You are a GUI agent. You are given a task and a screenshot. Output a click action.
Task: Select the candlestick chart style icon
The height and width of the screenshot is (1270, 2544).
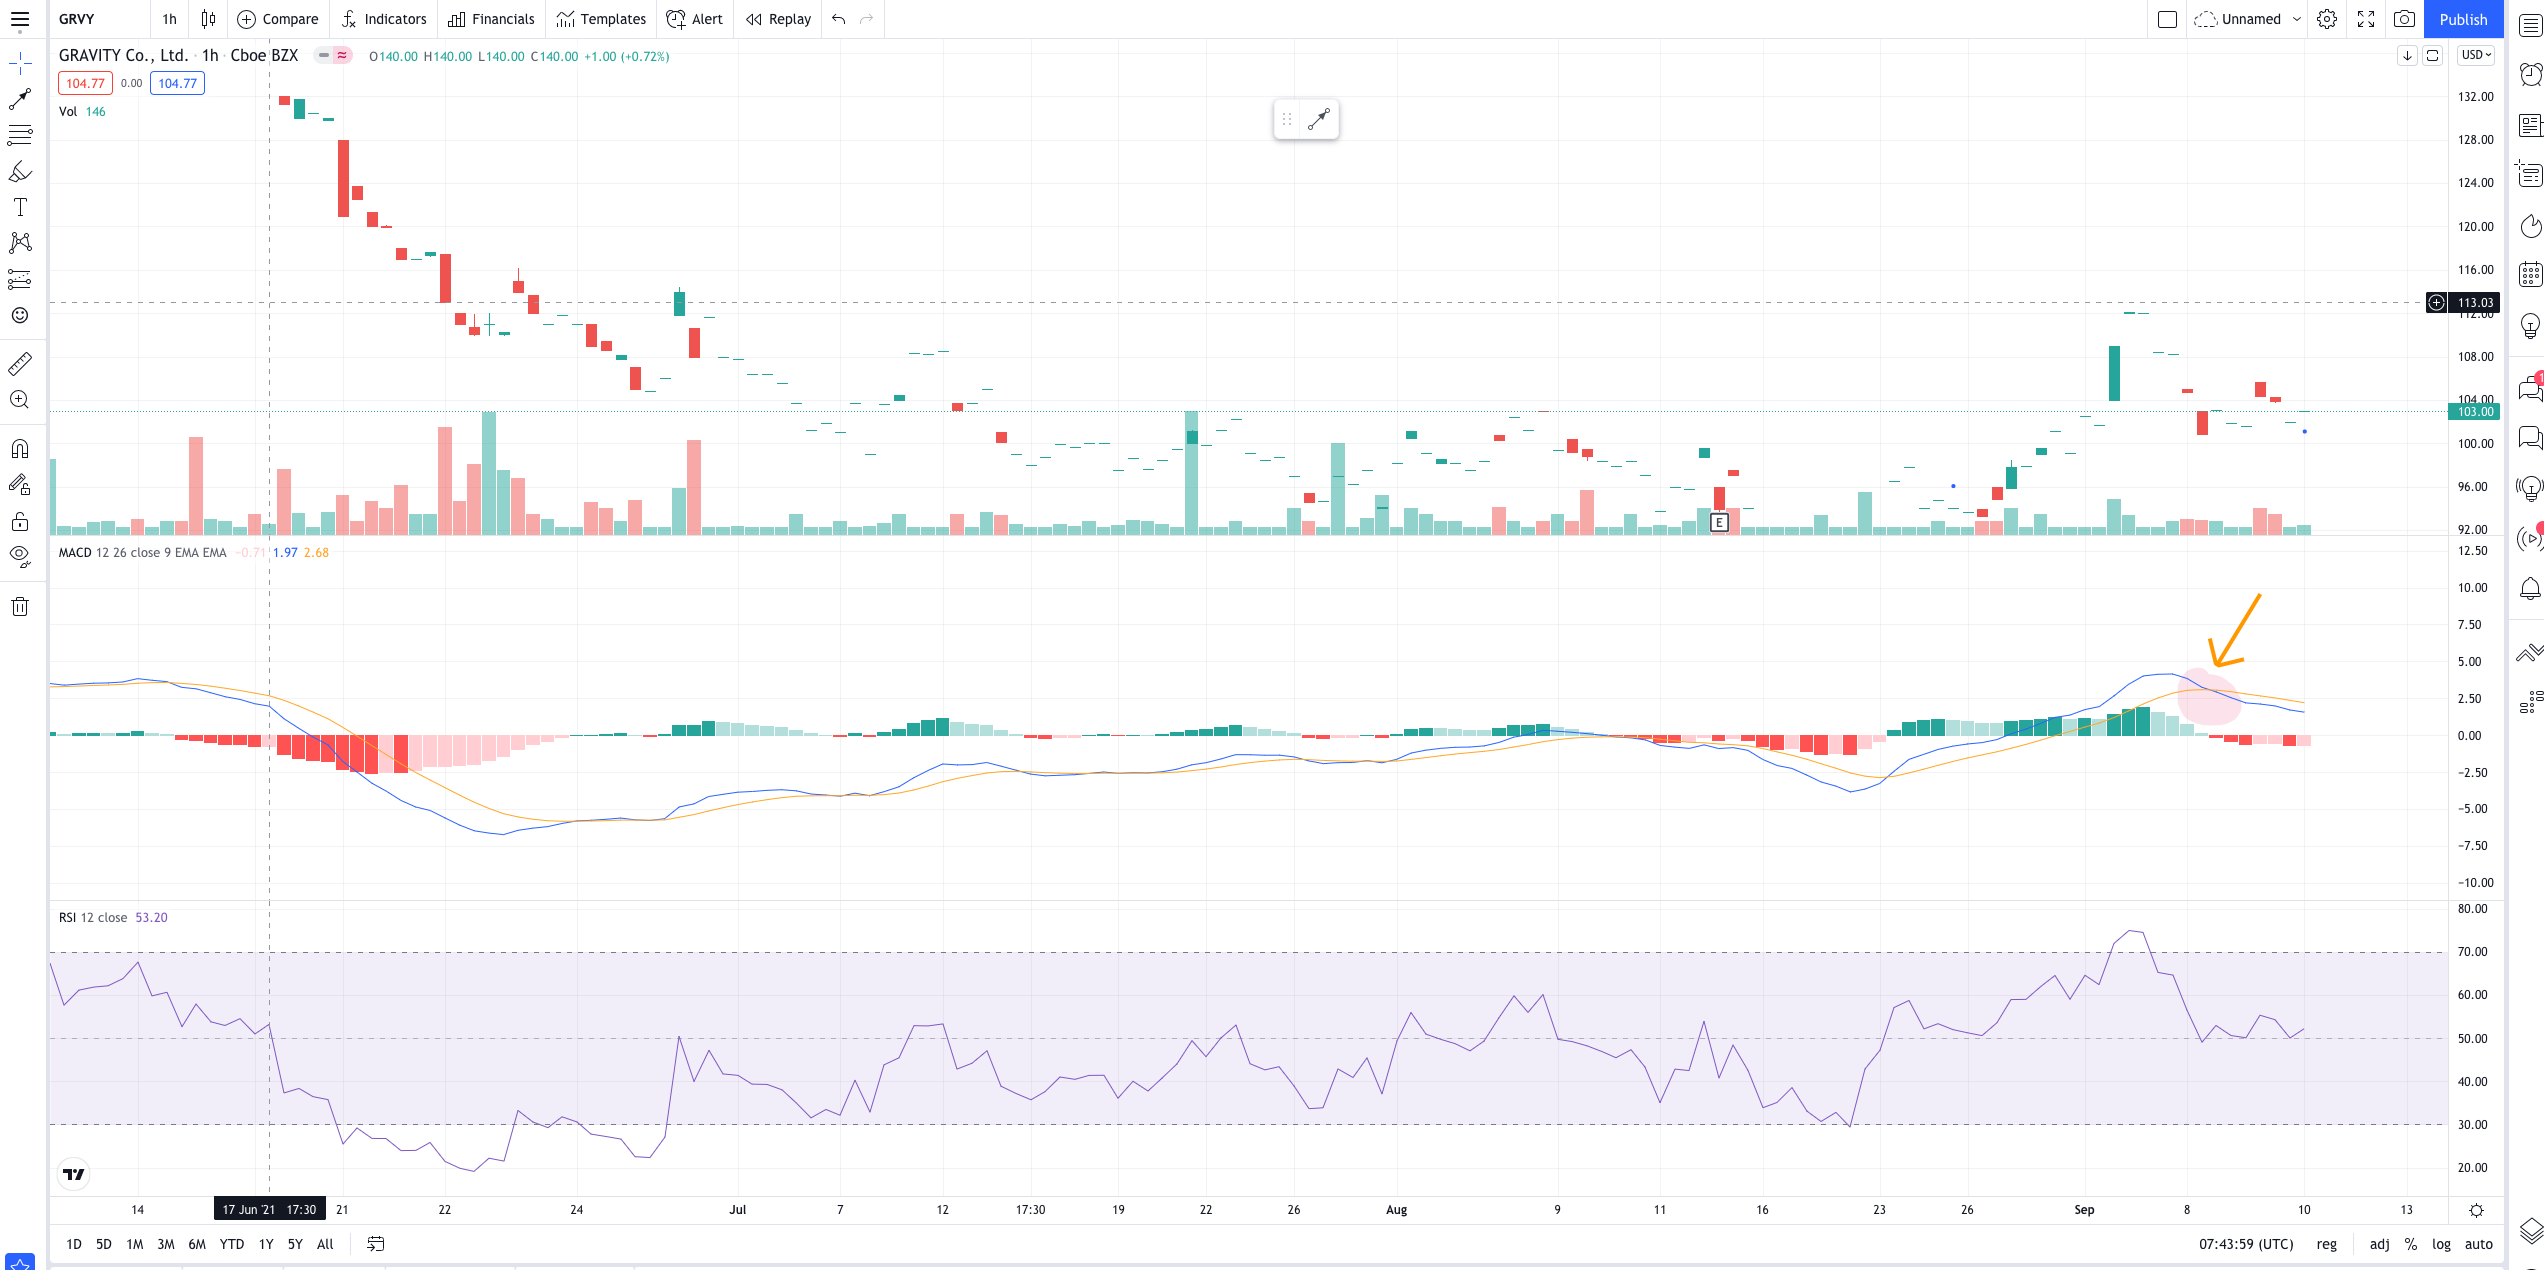click(x=208, y=19)
